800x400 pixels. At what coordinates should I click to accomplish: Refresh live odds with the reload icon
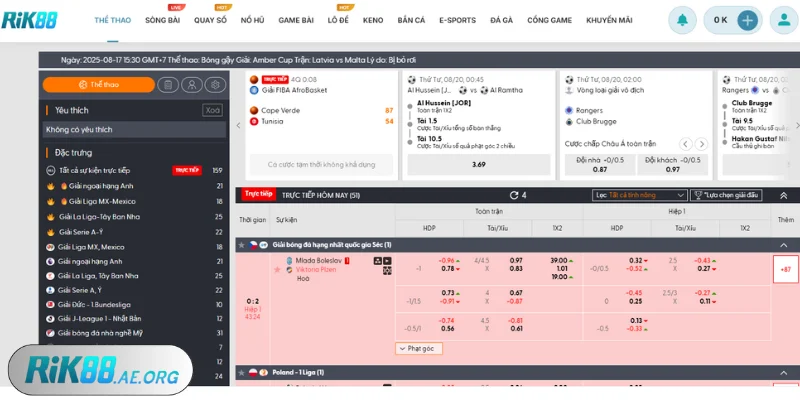[x=514, y=195]
